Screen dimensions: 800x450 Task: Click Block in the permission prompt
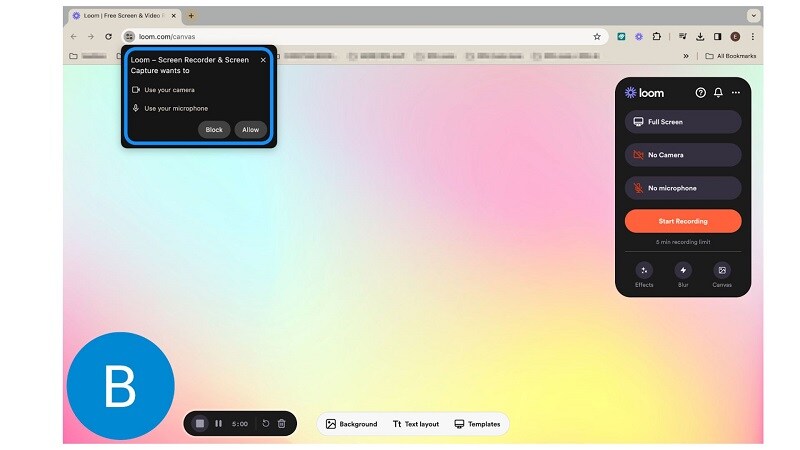(x=214, y=130)
